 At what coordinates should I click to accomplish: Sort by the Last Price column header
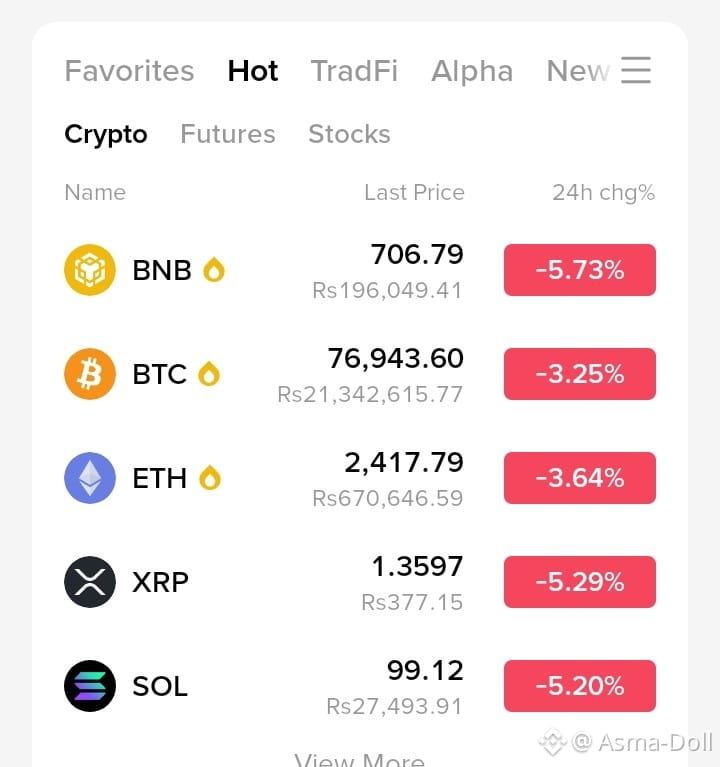point(415,193)
